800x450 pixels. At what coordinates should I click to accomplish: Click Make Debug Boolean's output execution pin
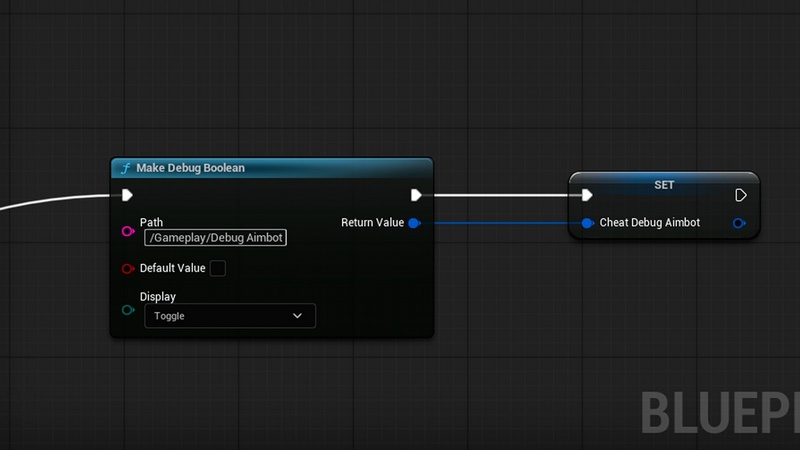coord(416,195)
